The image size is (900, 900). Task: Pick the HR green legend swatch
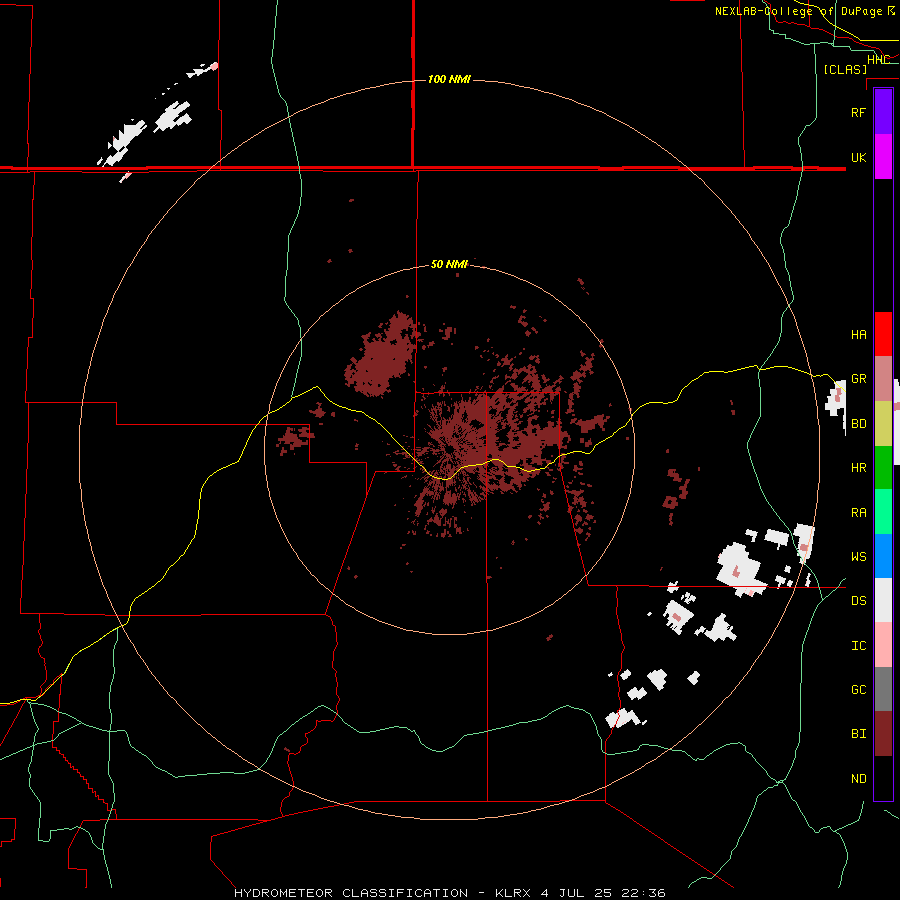pyautogui.click(x=883, y=468)
